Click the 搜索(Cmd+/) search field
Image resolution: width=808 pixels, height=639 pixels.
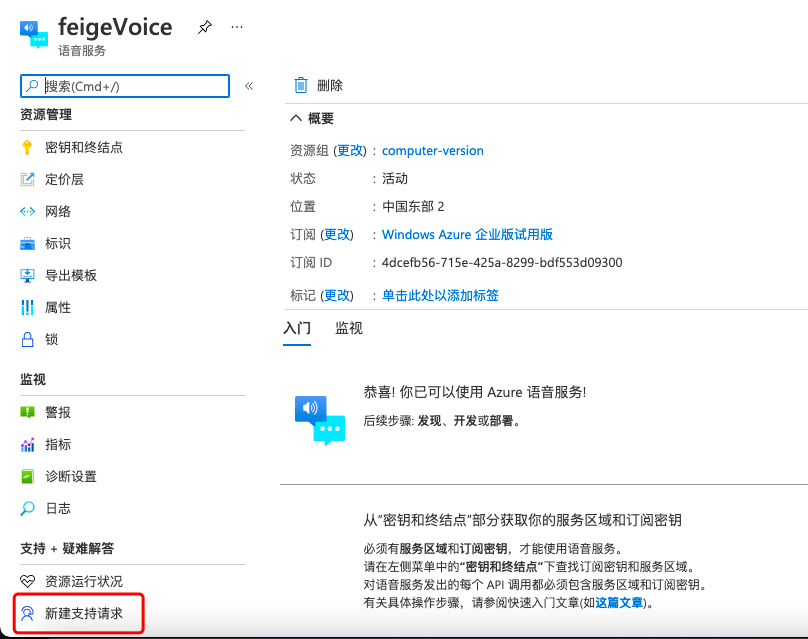tap(125, 86)
